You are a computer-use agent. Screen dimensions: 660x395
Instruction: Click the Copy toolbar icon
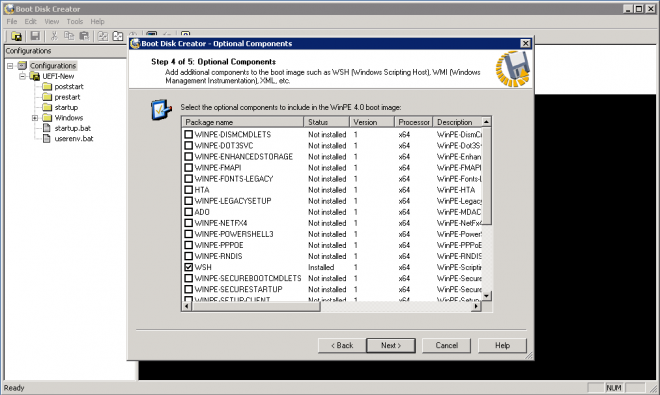pyautogui.click(x=69, y=36)
